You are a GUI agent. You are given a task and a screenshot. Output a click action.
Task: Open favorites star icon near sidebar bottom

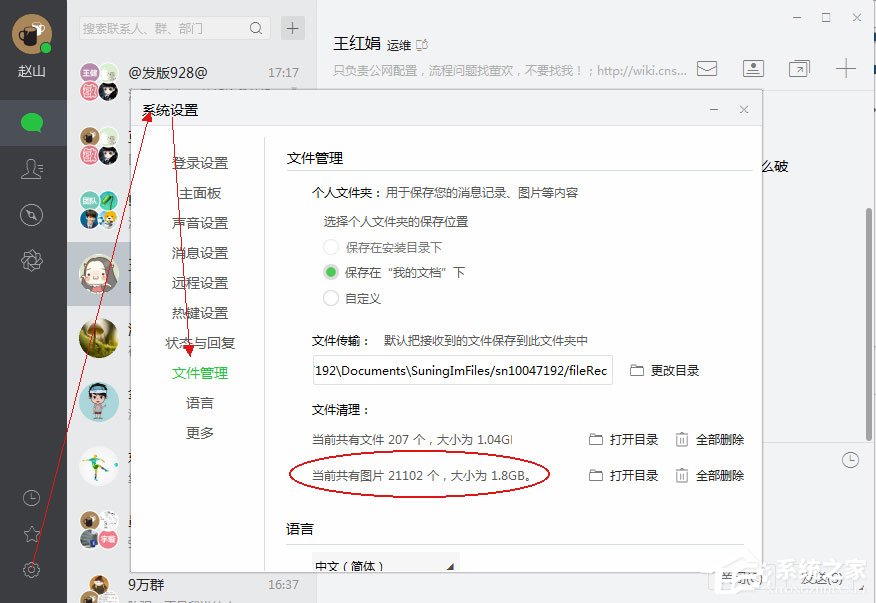tap(31, 533)
